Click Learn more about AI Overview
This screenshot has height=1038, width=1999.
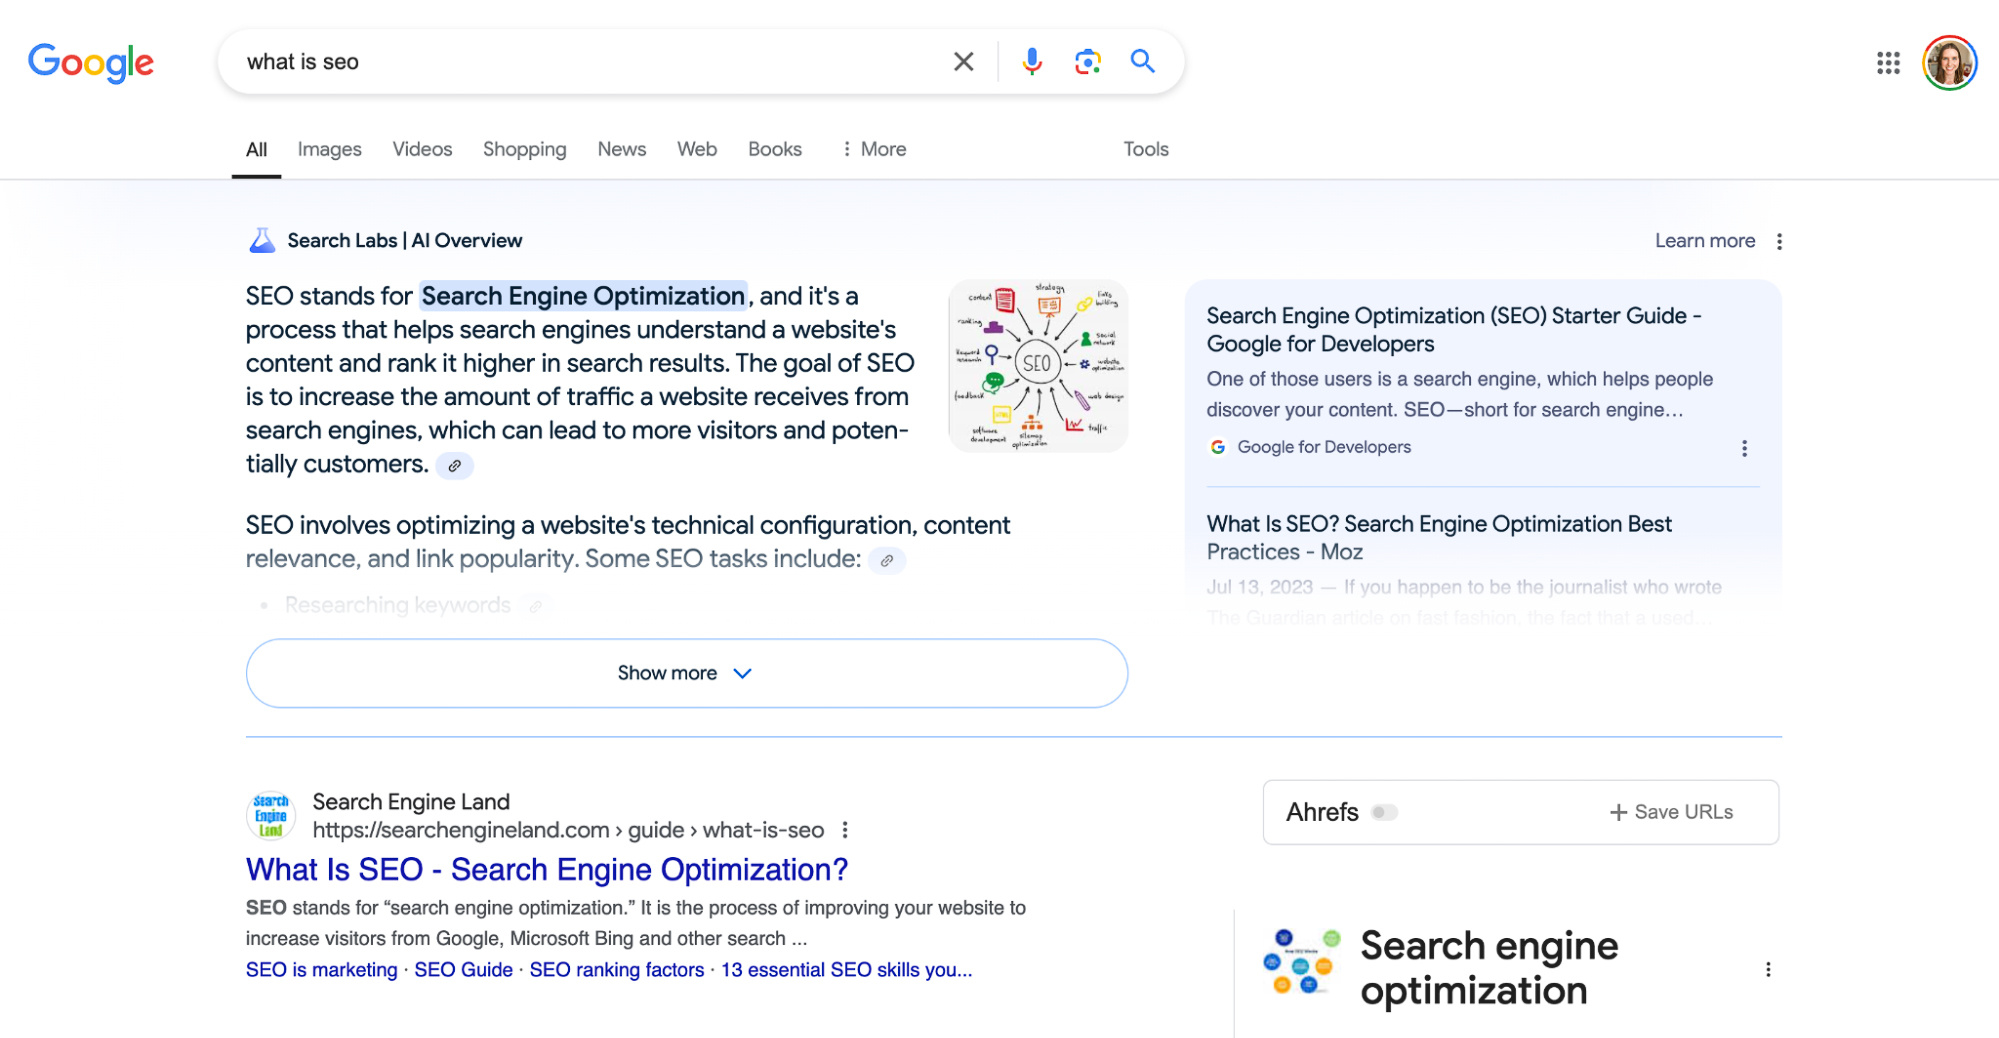[x=1705, y=241]
